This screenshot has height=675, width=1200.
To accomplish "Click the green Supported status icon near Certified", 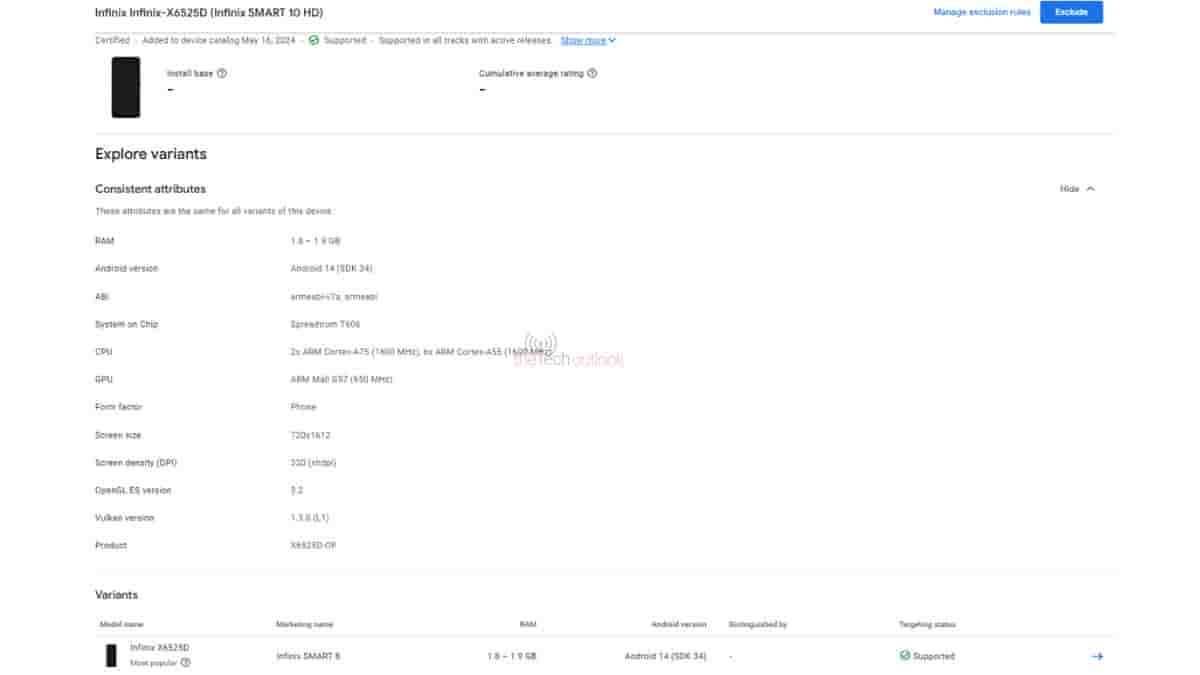I will click(313, 41).
